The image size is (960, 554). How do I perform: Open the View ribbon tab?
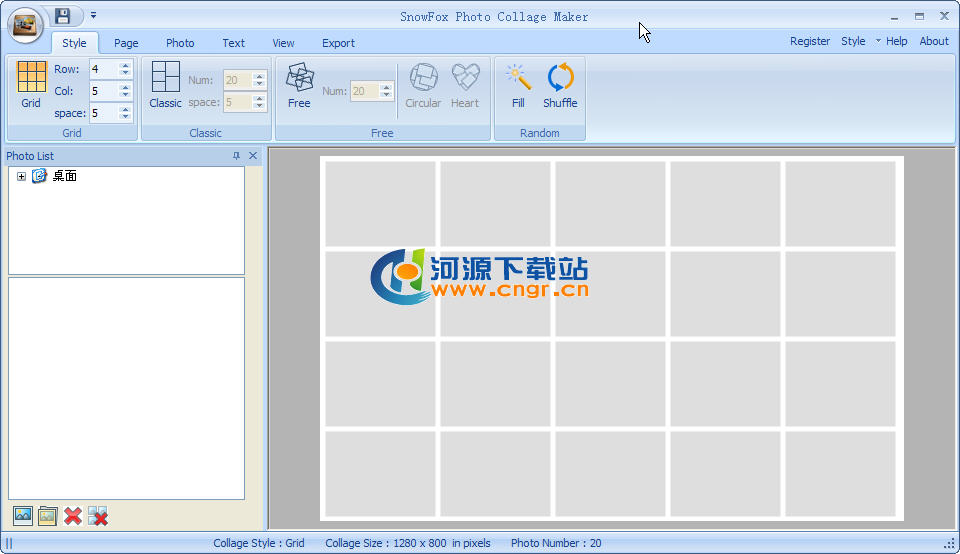coord(283,43)
